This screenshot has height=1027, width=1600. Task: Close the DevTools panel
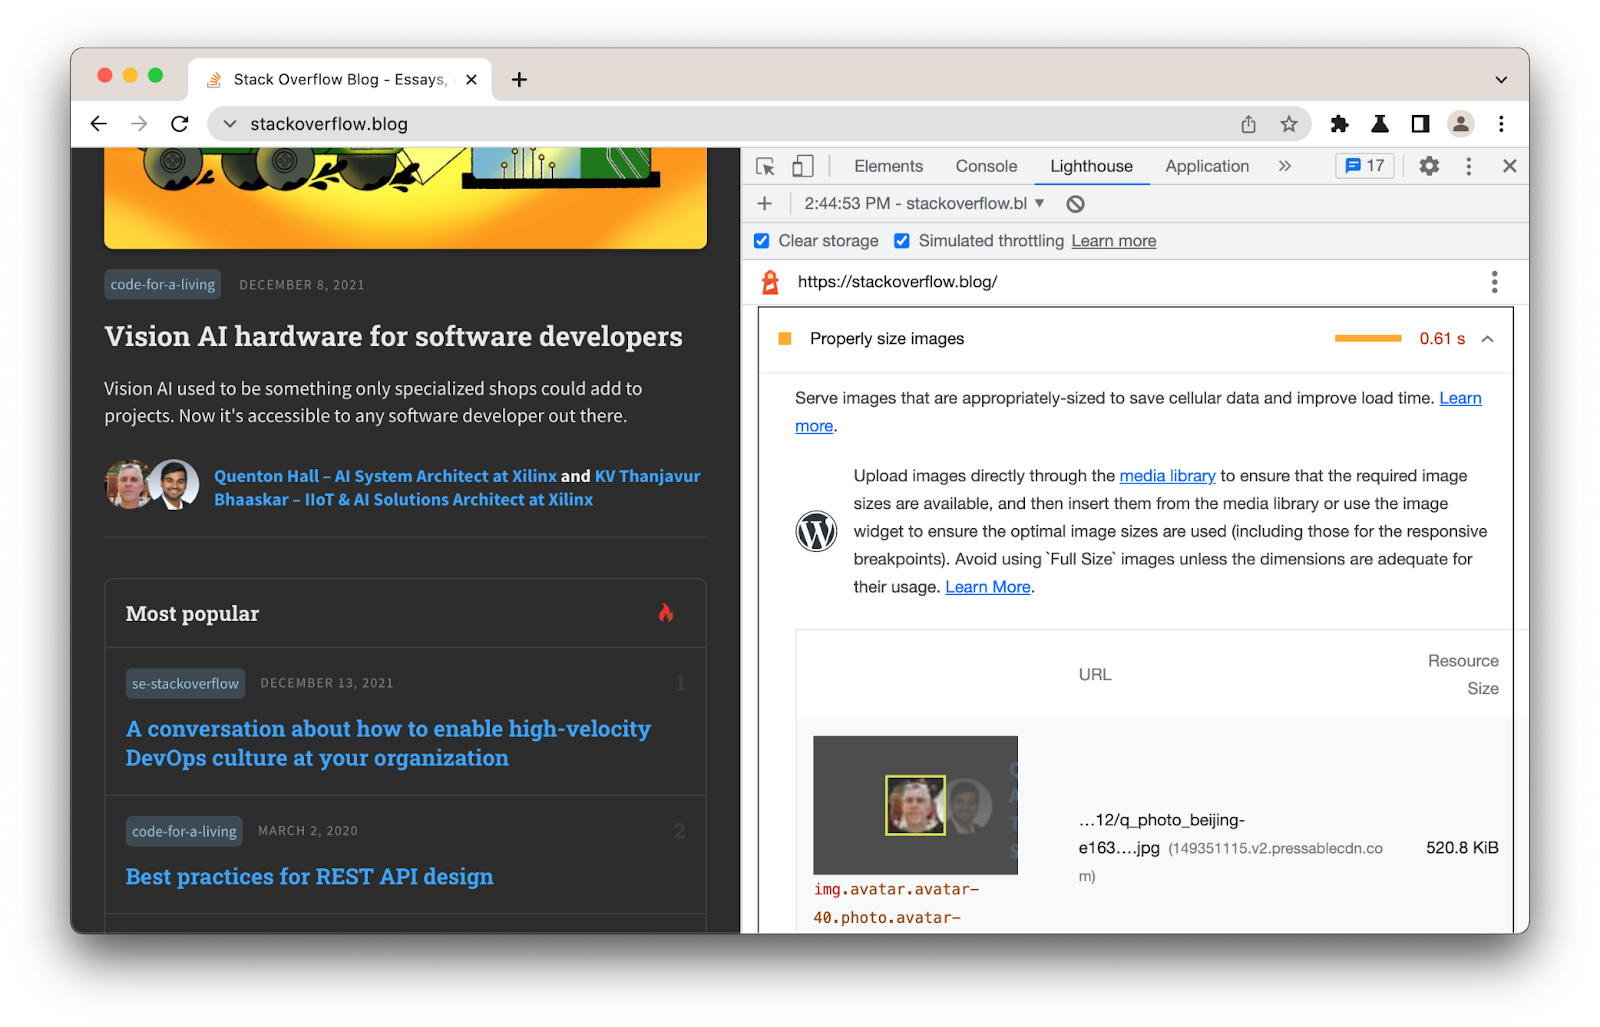point(1510,166)
